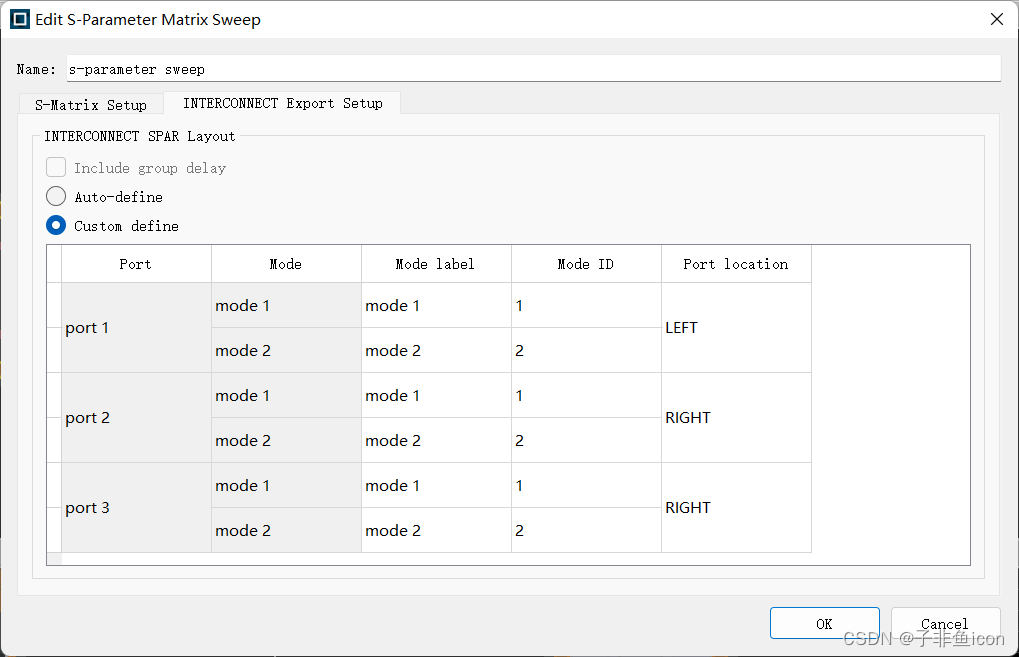Image resolution: width=1019 pixels, height=657 pixels.
Task: Open port 1 LEFT port location cell
Action: [736, 328]
